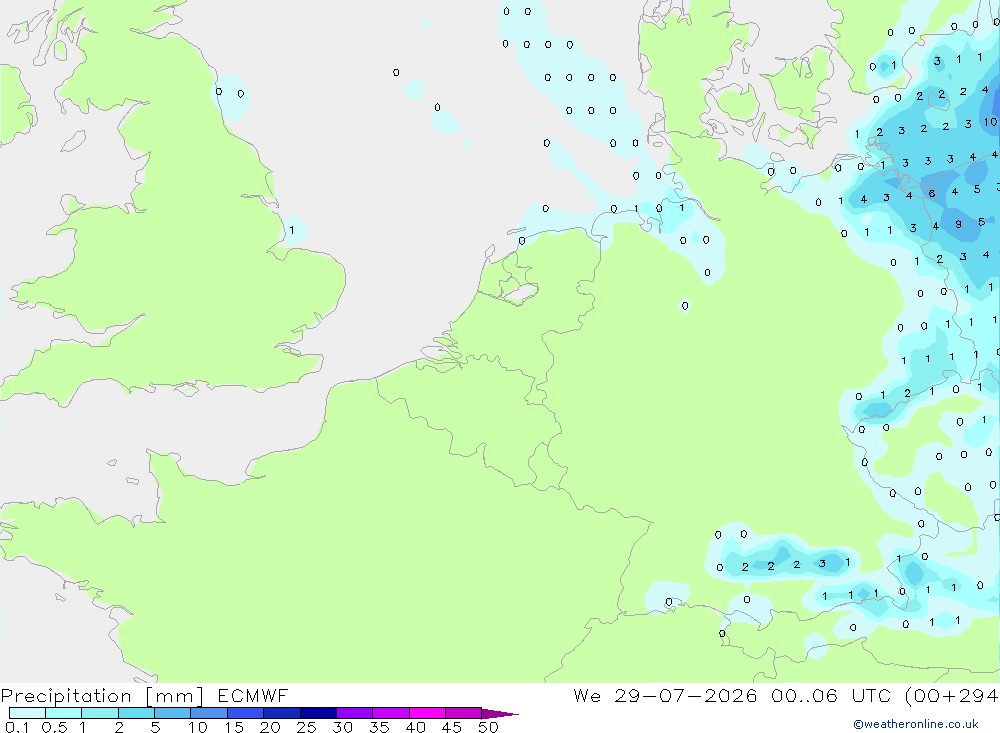Viewport: 1000px width, 733px height.
Task: Choose the 10–15 mm legend color swatch
Action: 209,713
